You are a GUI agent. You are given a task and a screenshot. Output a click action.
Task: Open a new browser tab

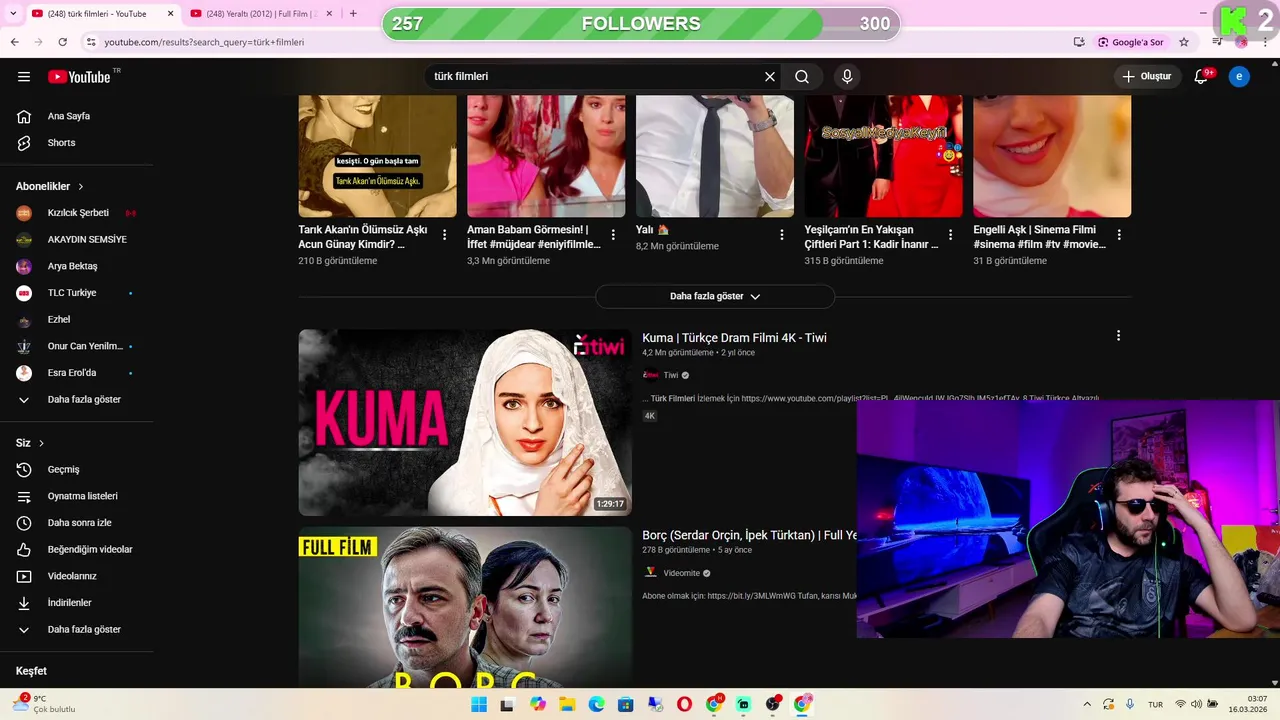[353, 14]
